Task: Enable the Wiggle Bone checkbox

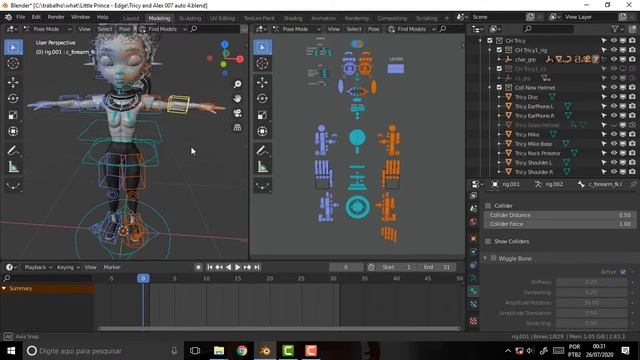Action: tap(493, 258)
